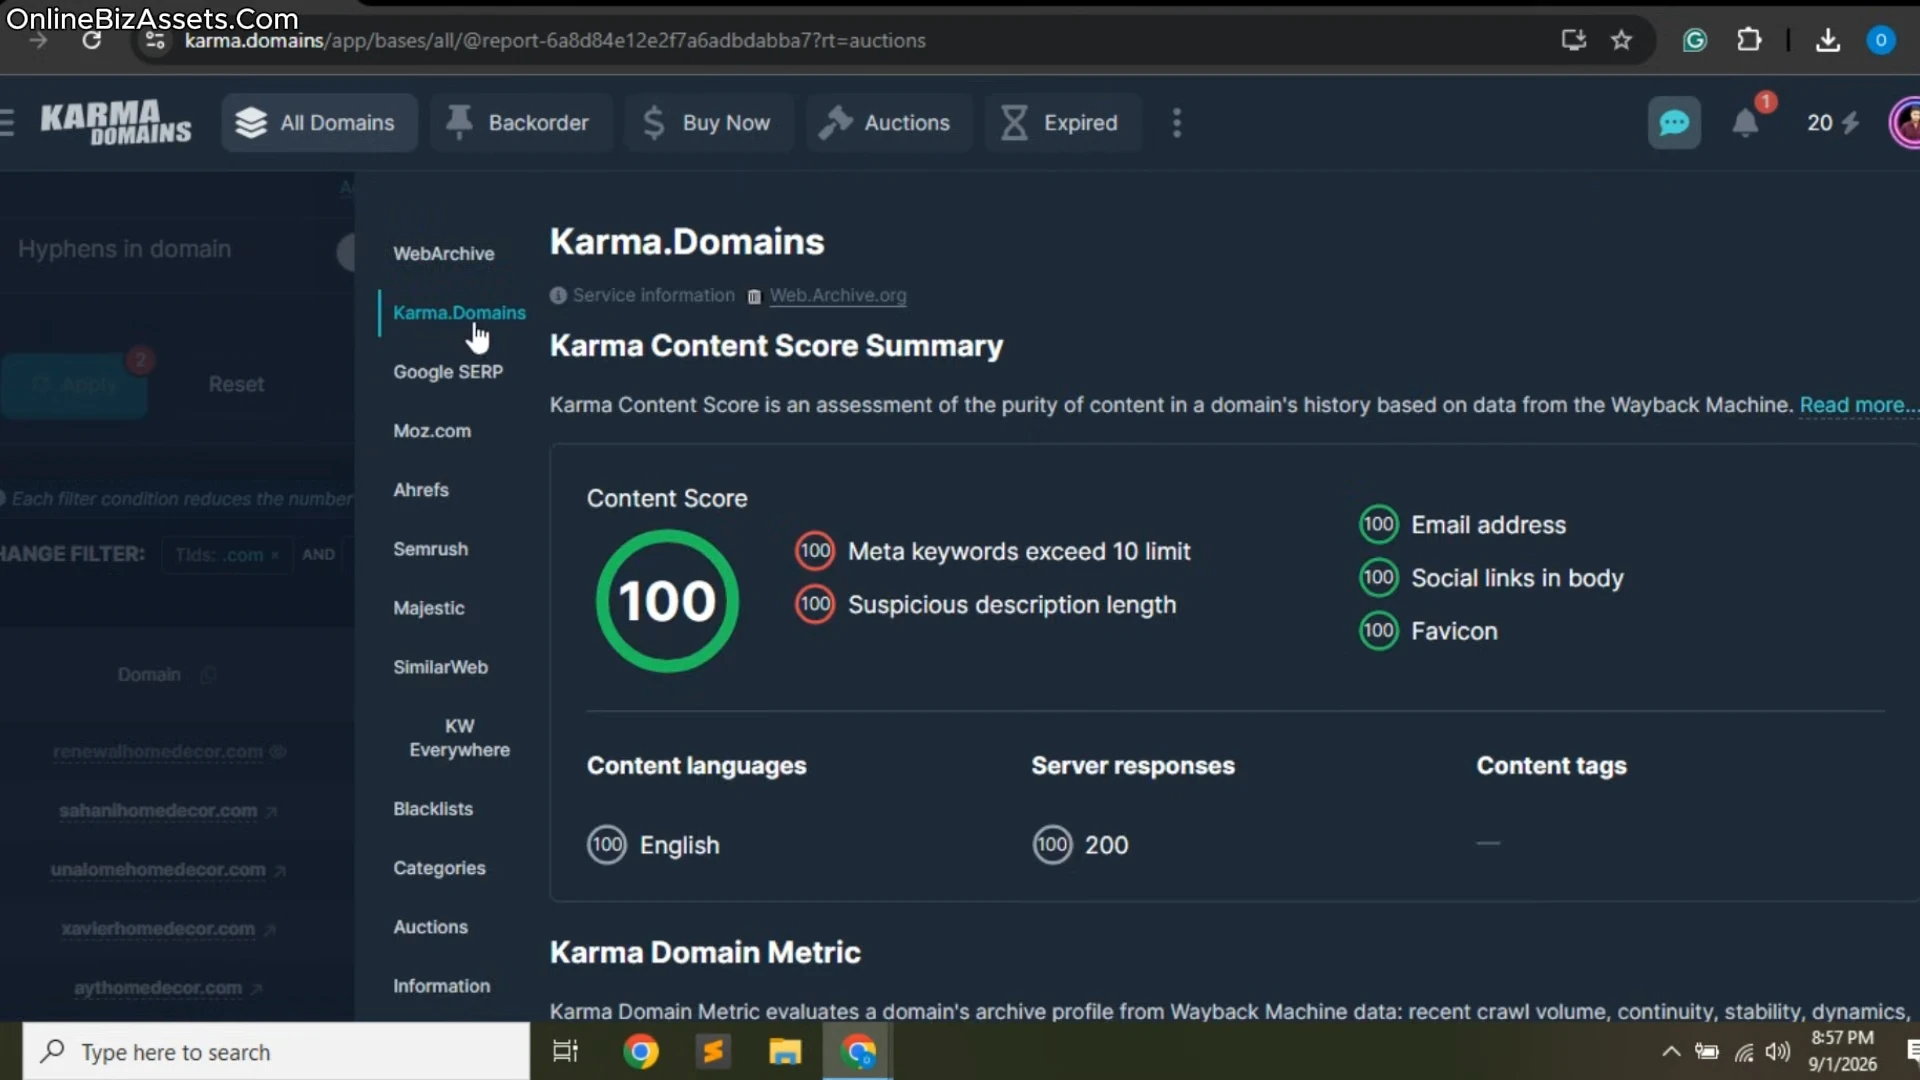Open xavierhomedecor.com in the domain list

158,929
